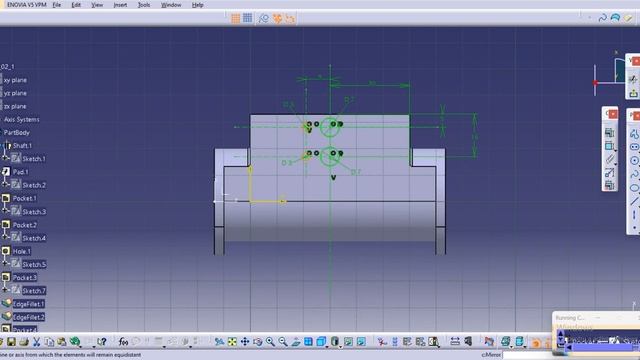Select Sketch.1 in the tree

[34, 159]
